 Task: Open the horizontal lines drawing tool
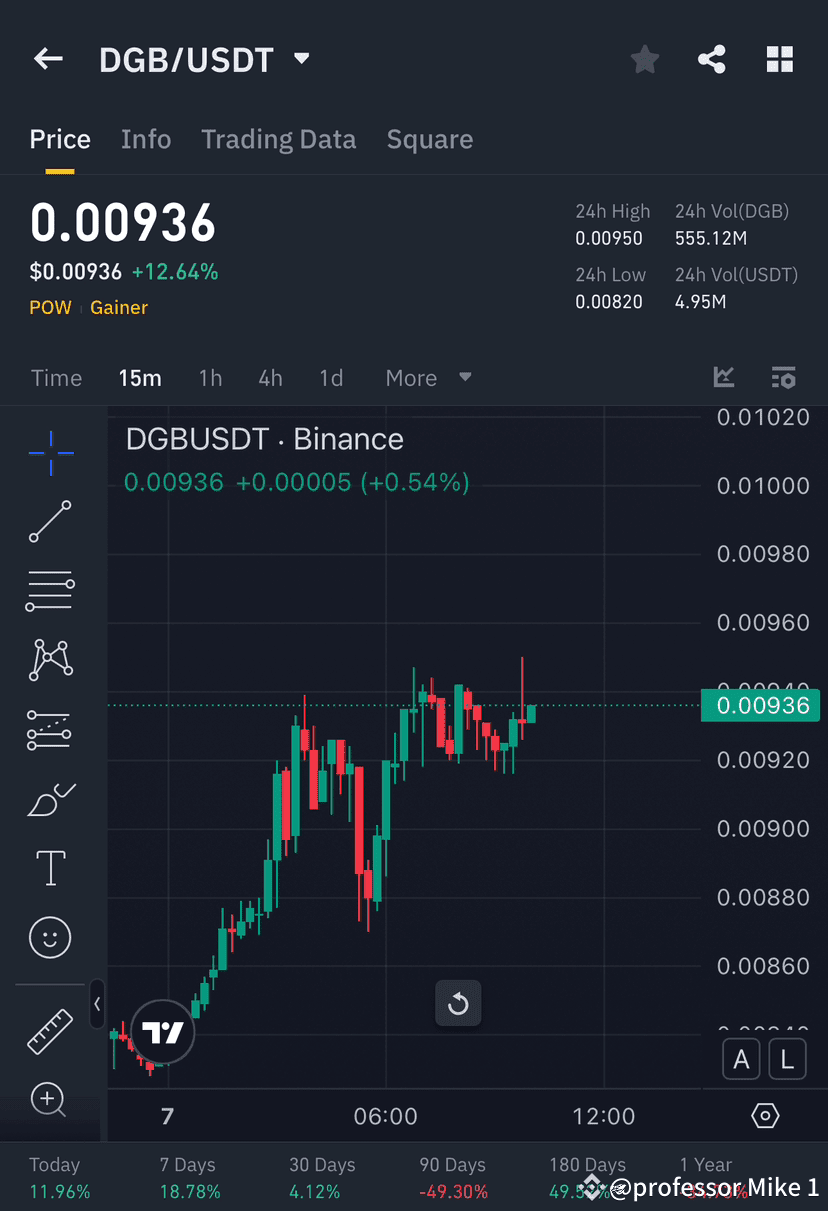pos(50,590)
